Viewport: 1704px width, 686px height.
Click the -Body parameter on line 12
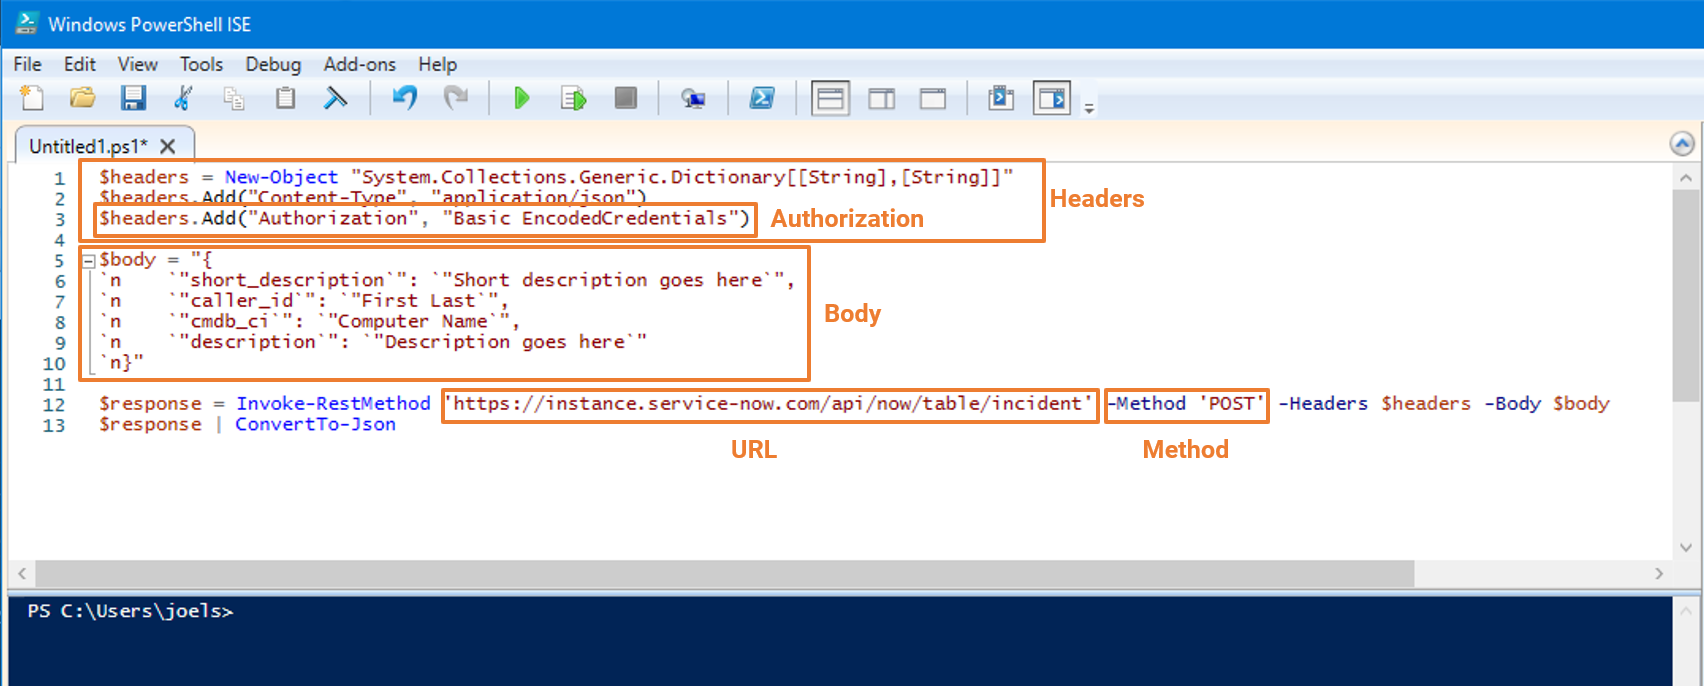pyautogui.click(x=1512, y=403)
